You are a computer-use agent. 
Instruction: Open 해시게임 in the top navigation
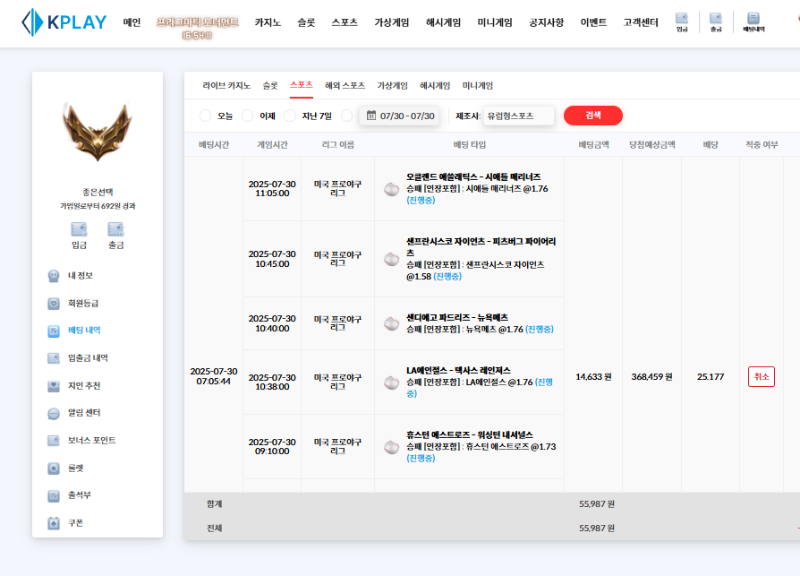(x=443, y=22)
